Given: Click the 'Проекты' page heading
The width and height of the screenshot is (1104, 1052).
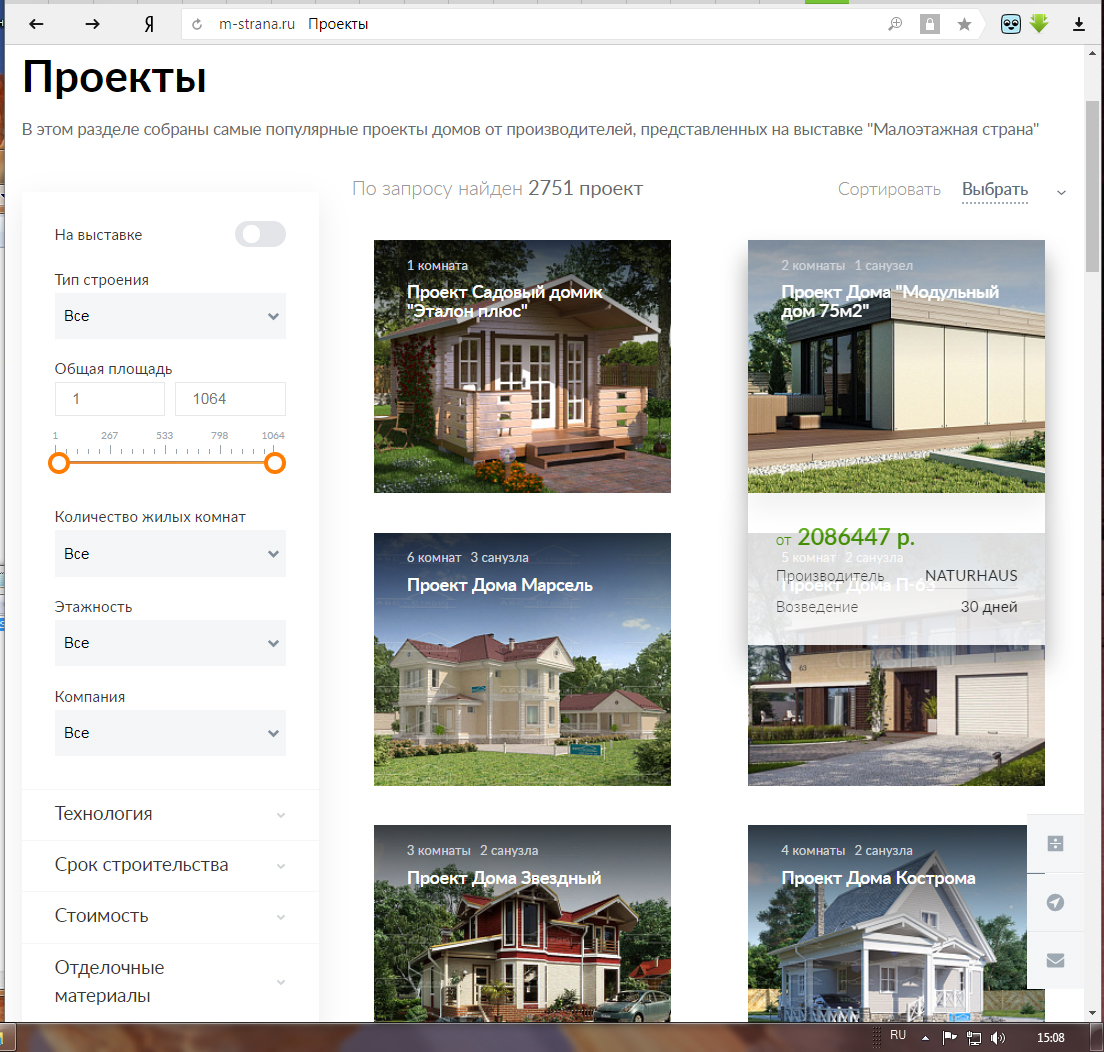Looking at the screenshot, I should 114,77.
